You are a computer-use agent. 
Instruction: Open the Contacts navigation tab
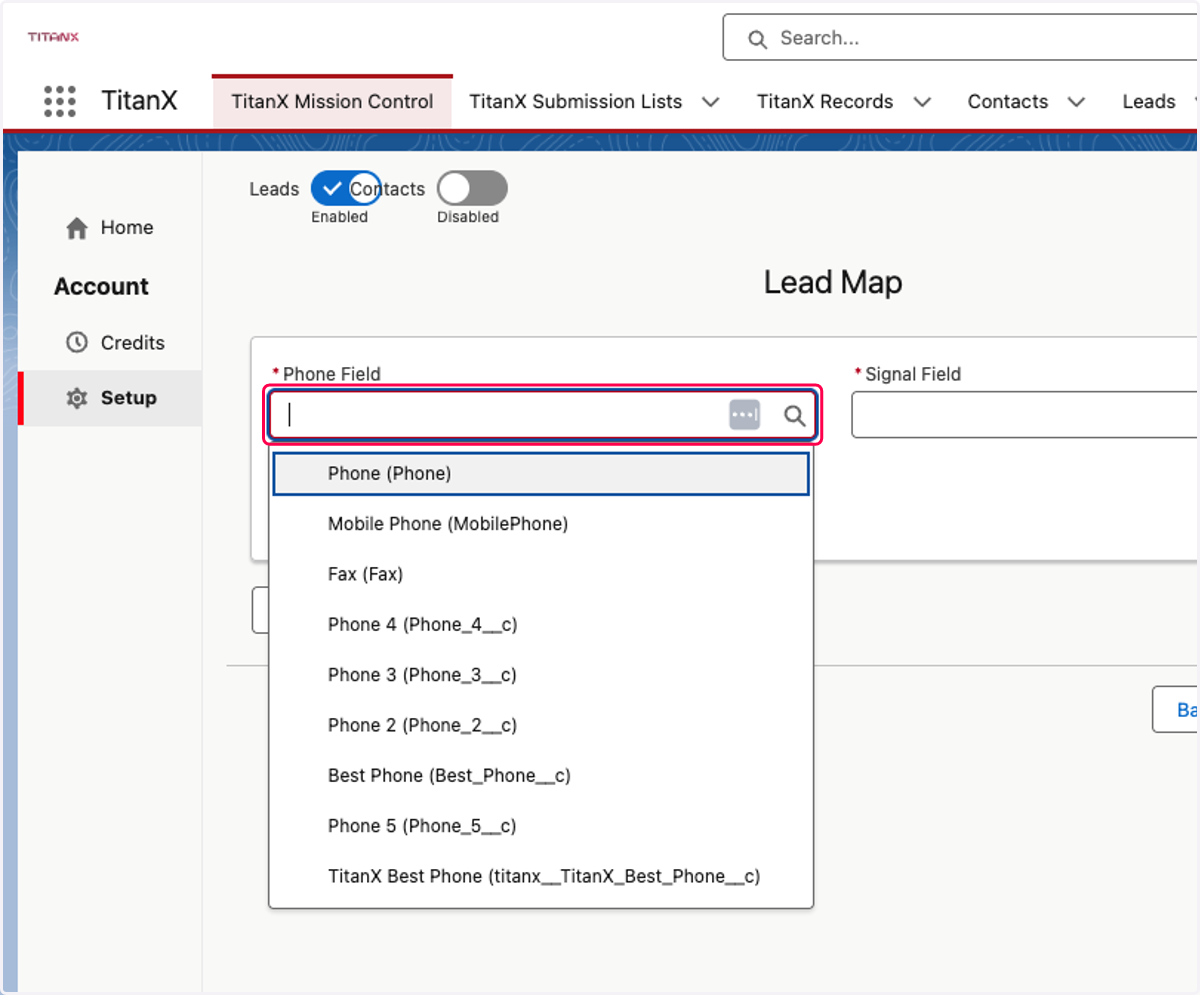pyautogui.click(x=1008, y=102)
